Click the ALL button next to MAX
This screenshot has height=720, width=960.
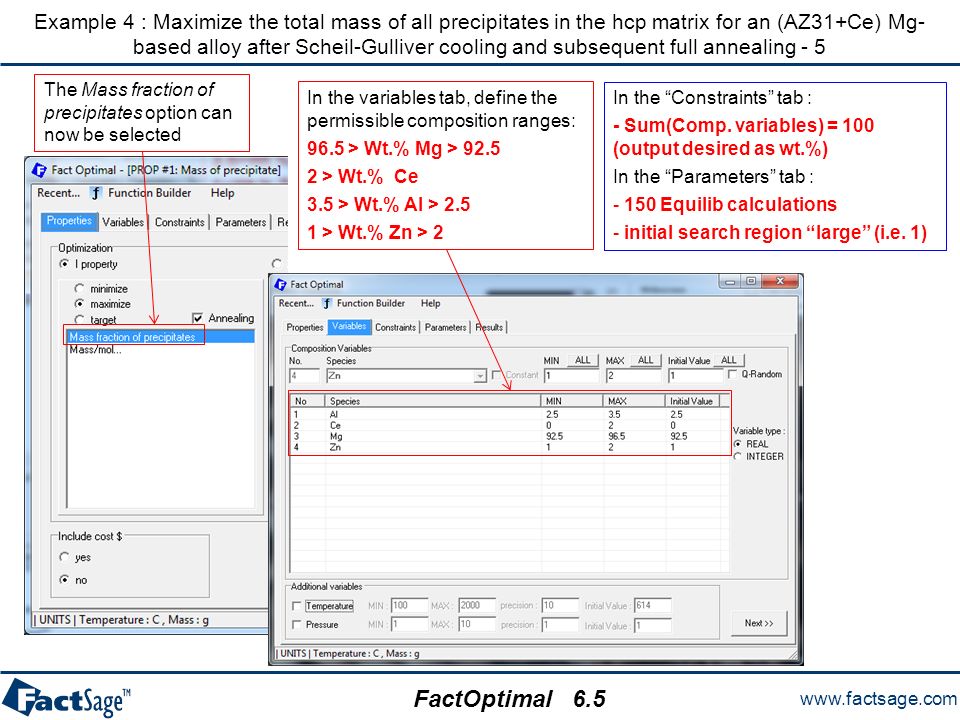[645, 361]
